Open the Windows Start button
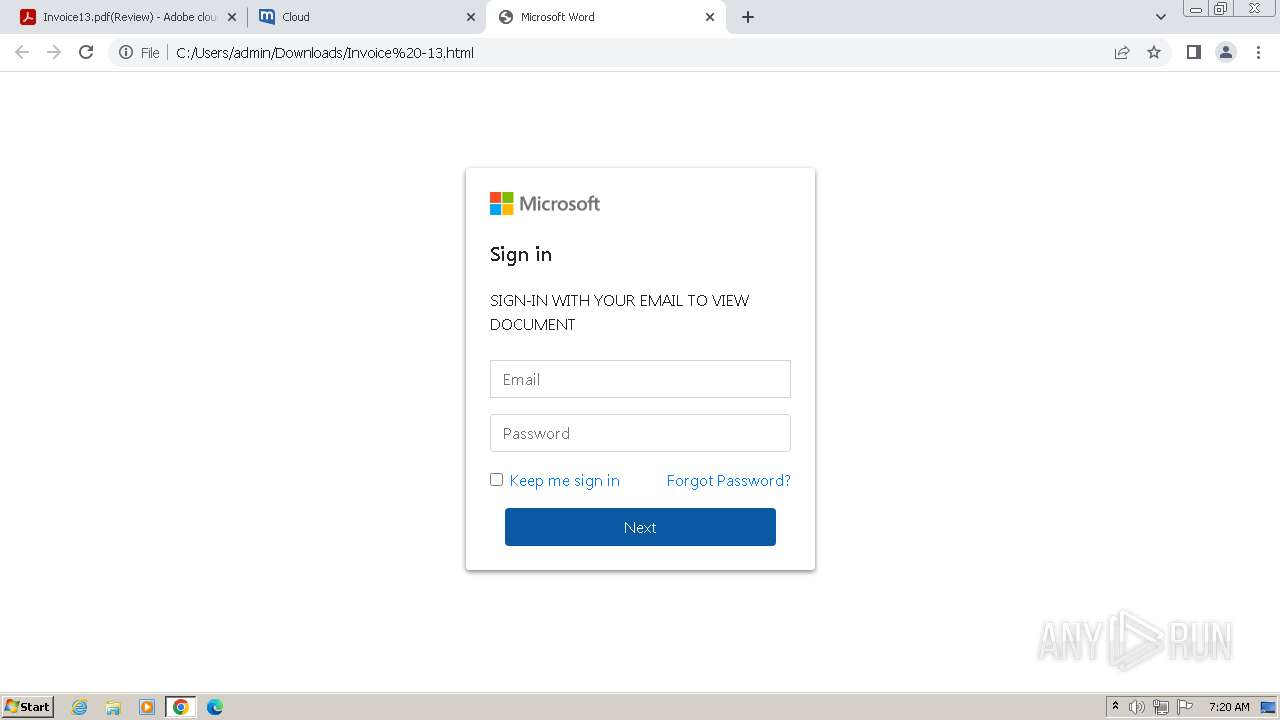The image size is (1280, 720). coord(27,707)
